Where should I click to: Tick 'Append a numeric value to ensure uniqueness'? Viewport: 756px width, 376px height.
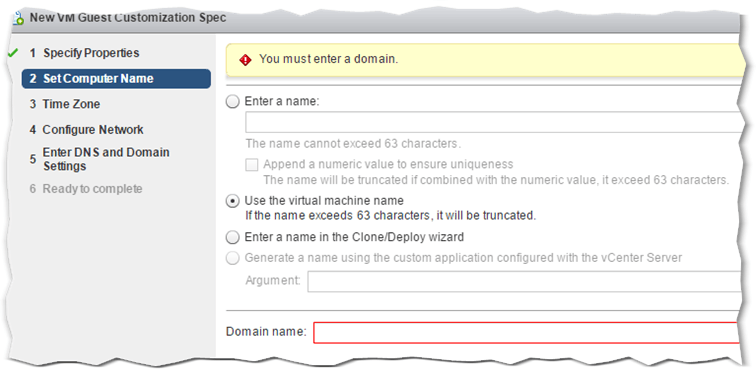pos(252,165)
